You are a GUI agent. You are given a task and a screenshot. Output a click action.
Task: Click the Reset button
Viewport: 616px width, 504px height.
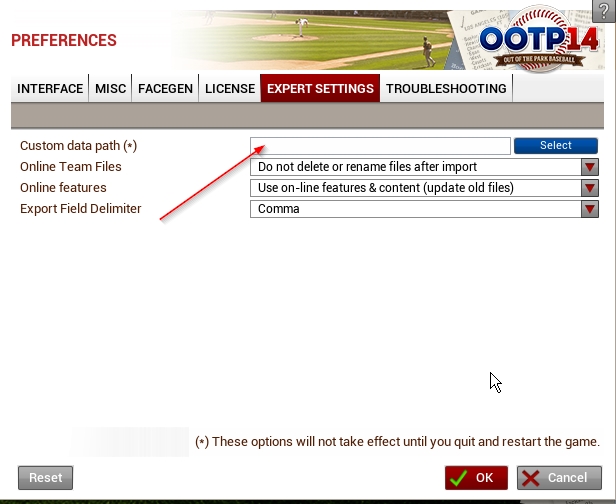tap(45, 478)
